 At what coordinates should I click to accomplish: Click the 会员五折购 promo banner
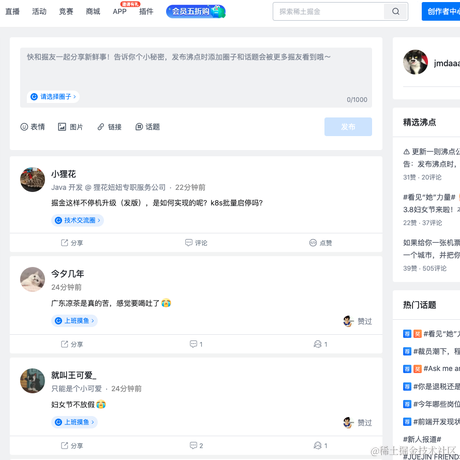tap(196, 11)
